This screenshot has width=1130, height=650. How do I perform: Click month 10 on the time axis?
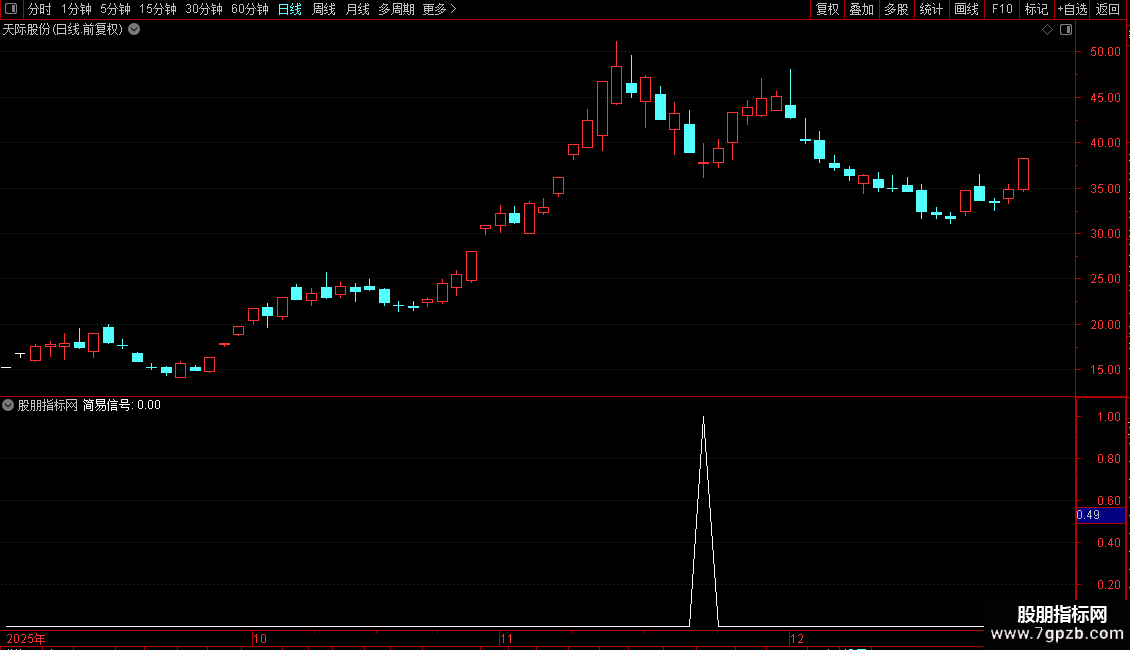(x=259, y=639)
